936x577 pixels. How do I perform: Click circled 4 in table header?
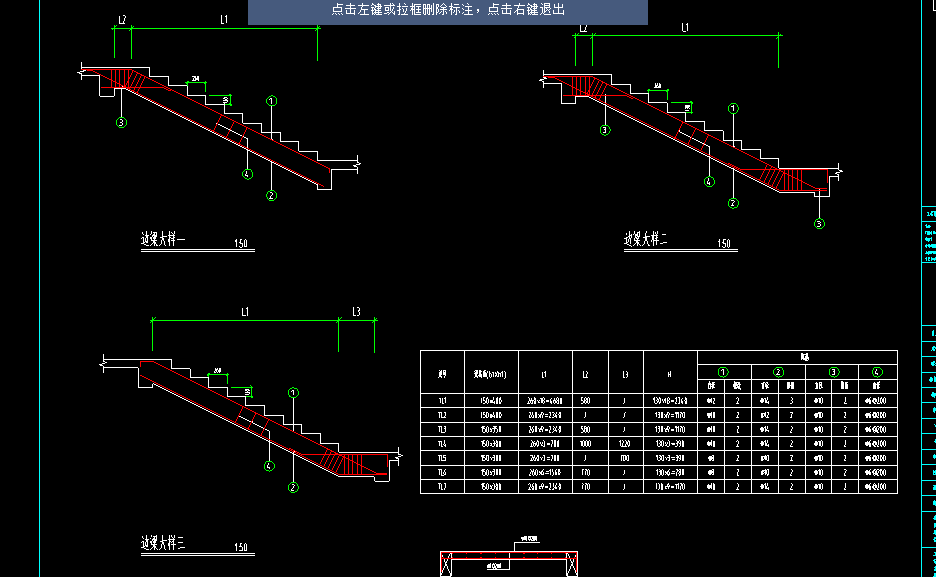[x=877, y=372]
